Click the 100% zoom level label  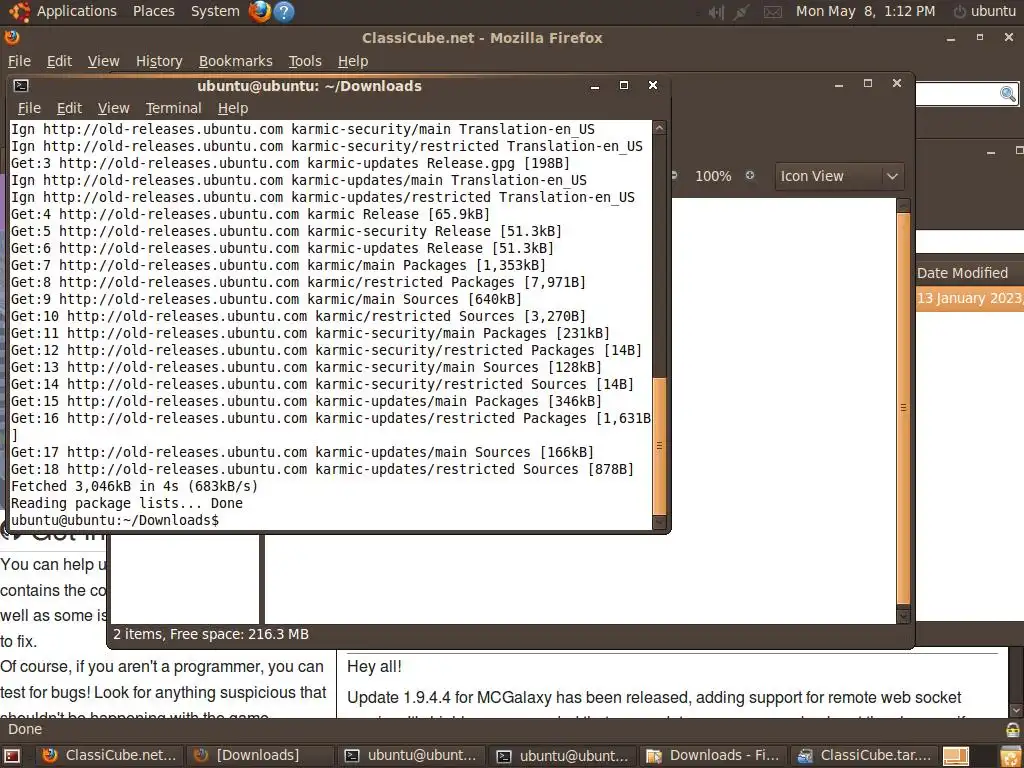(x=713, y=176)
